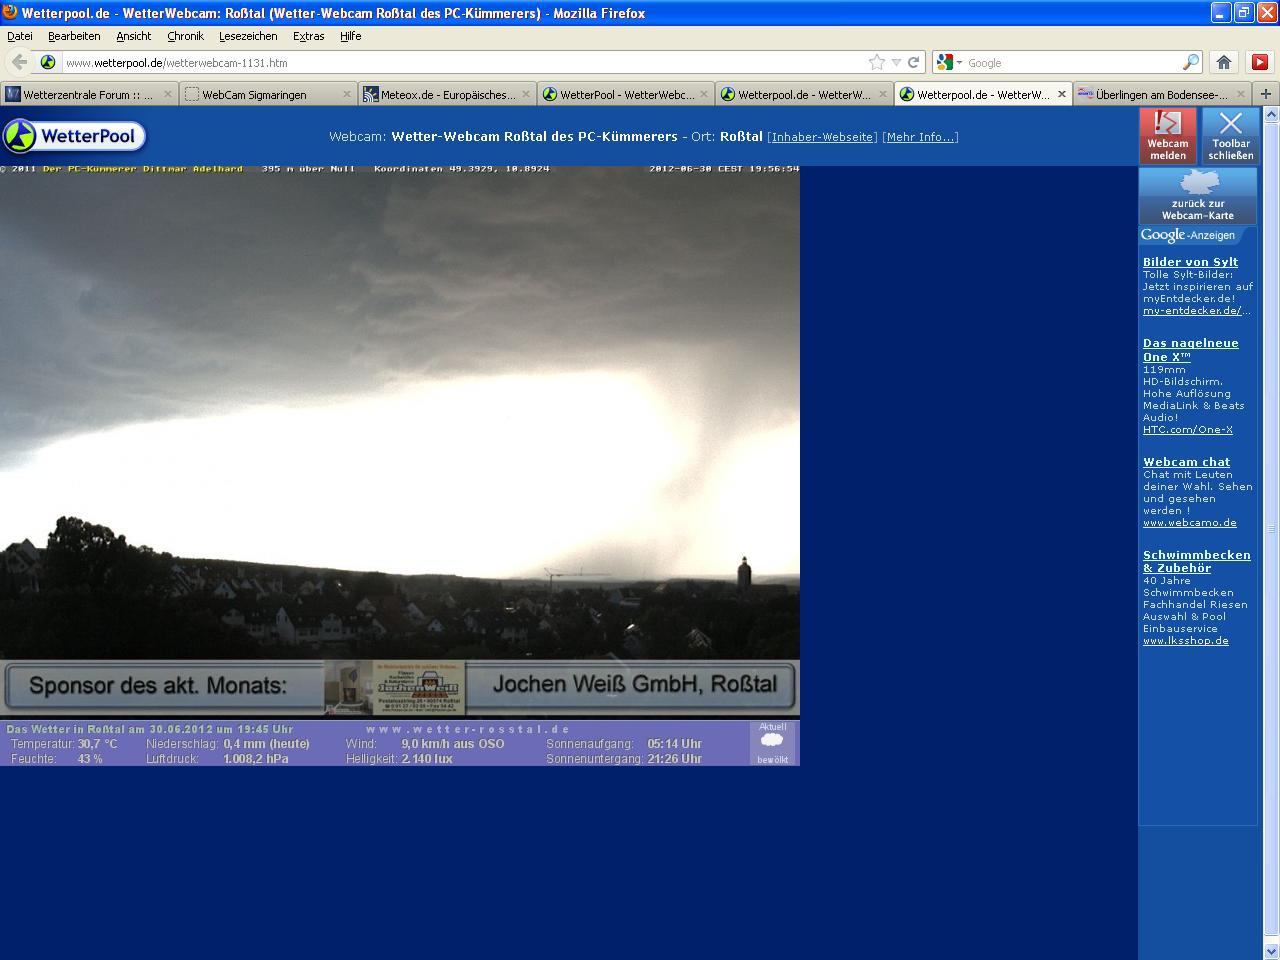
Task: Close the Meteox.de tab
Action: click(x=526, y=94)
